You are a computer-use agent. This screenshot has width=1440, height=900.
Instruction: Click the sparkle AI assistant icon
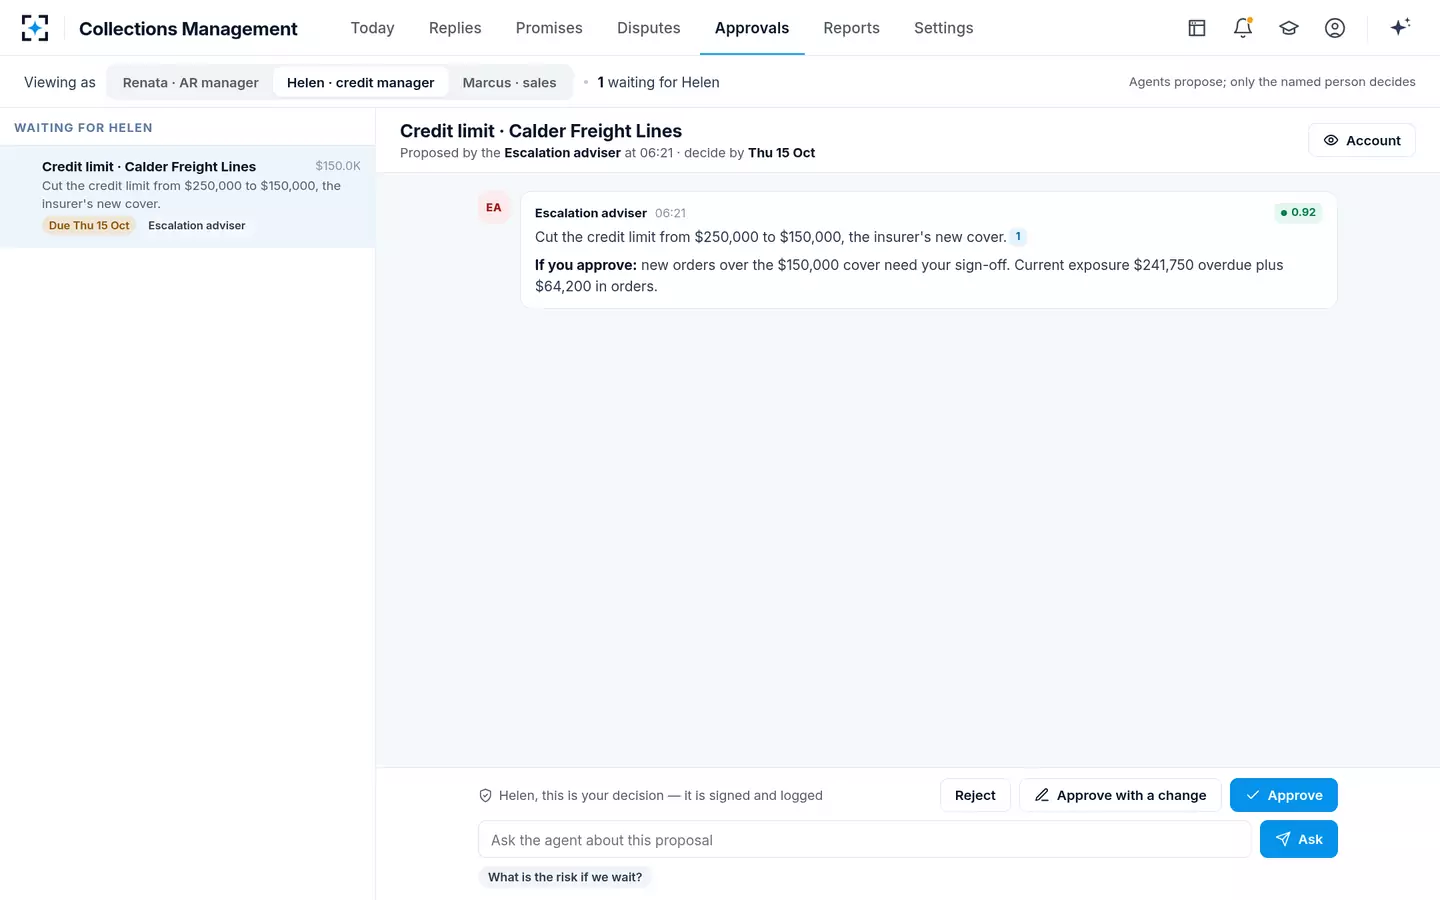(x=1400, y=27)
